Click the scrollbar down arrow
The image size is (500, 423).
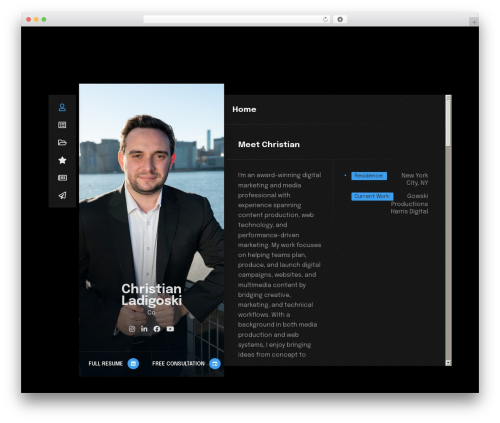[x=448, y=363]
